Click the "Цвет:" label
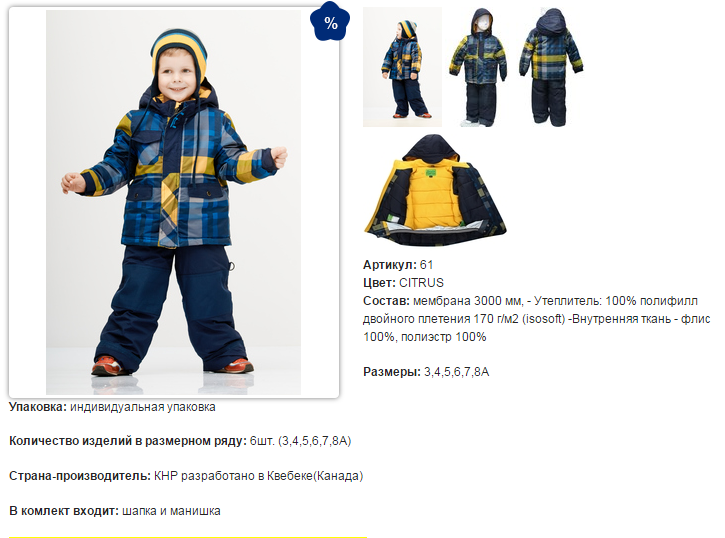Image resolution: width=725 pixels, height=538 pixels. [379, 283]
